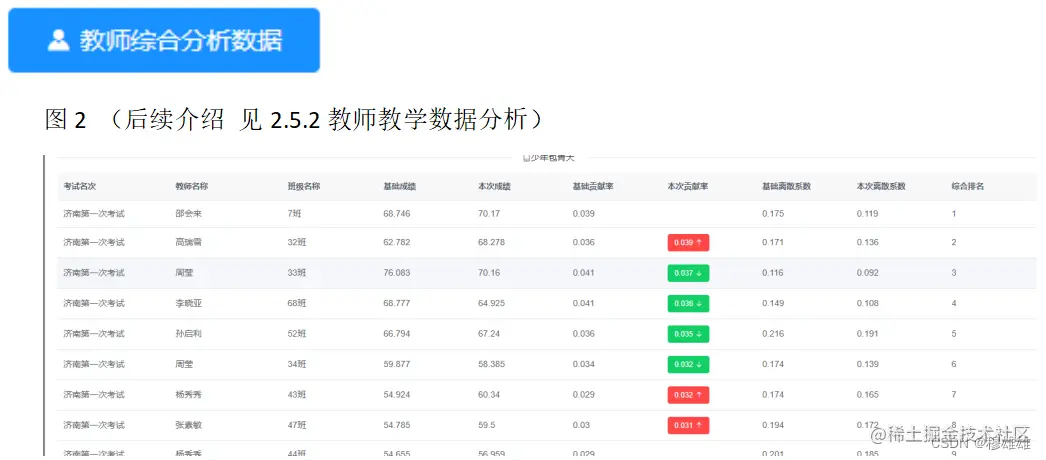1046x460 pixels.
Task: Click the 教师名称 column header
Action: point(191,186)
